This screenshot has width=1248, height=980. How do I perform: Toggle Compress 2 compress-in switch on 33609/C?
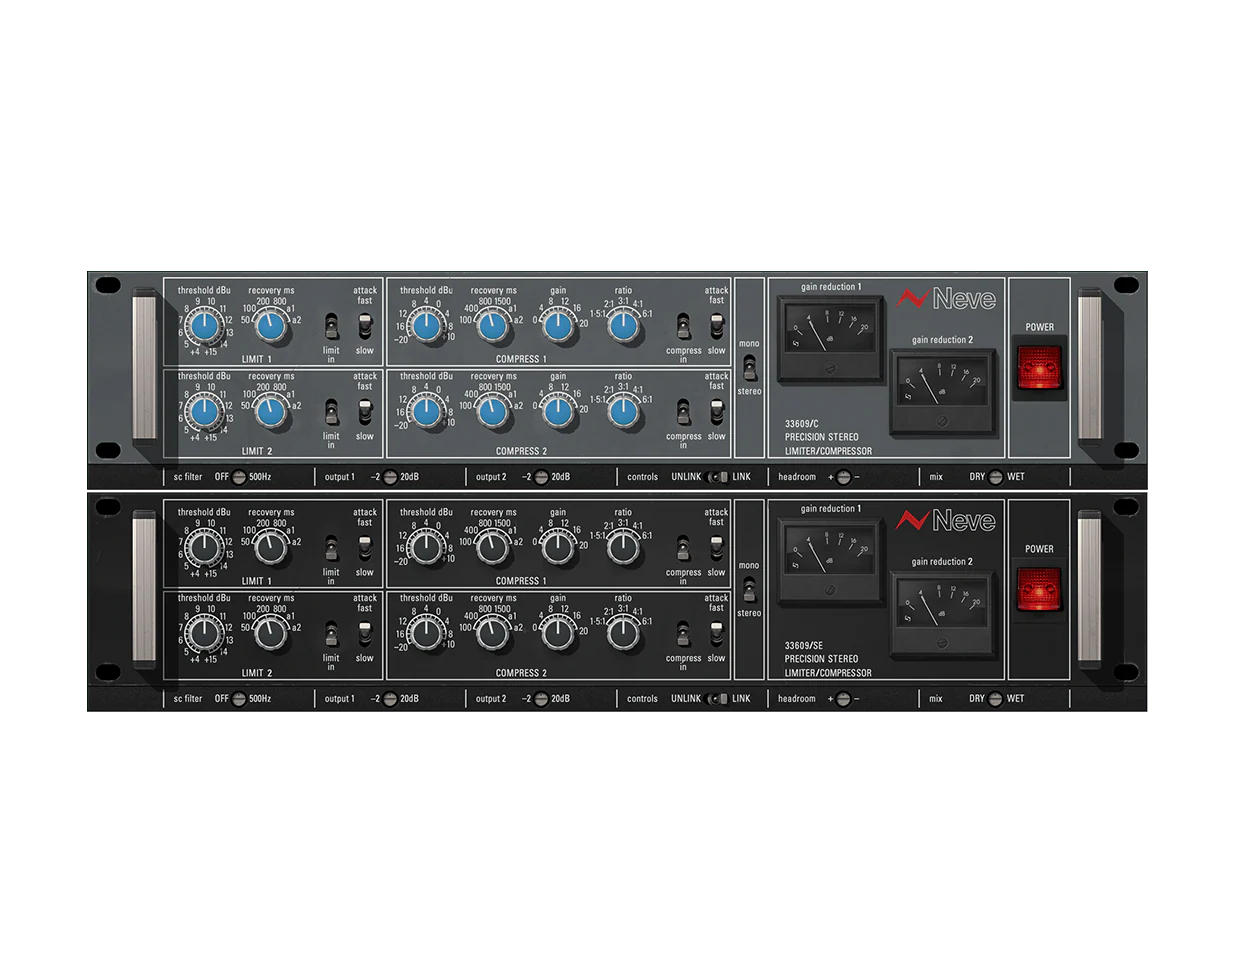tap(683, 412)
